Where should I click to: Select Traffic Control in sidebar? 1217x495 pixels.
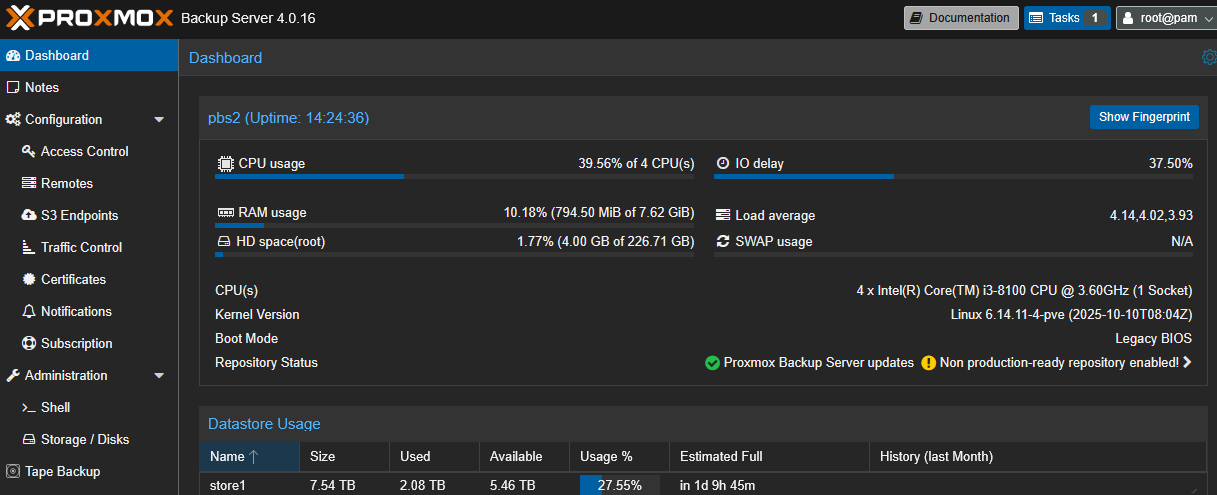81,248
